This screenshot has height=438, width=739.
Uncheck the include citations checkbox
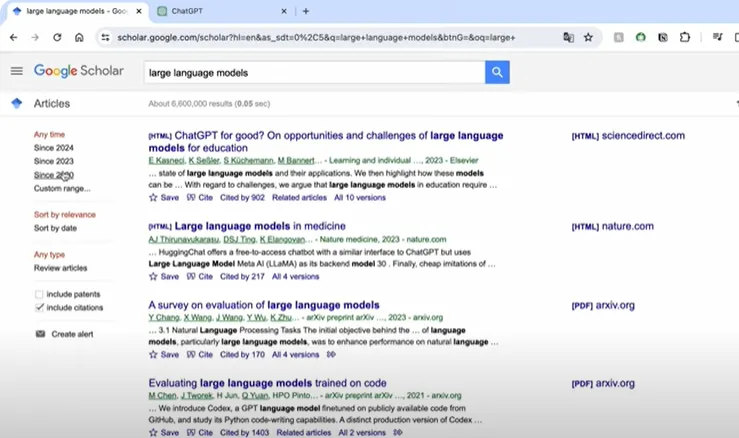[x=39, y=307]
